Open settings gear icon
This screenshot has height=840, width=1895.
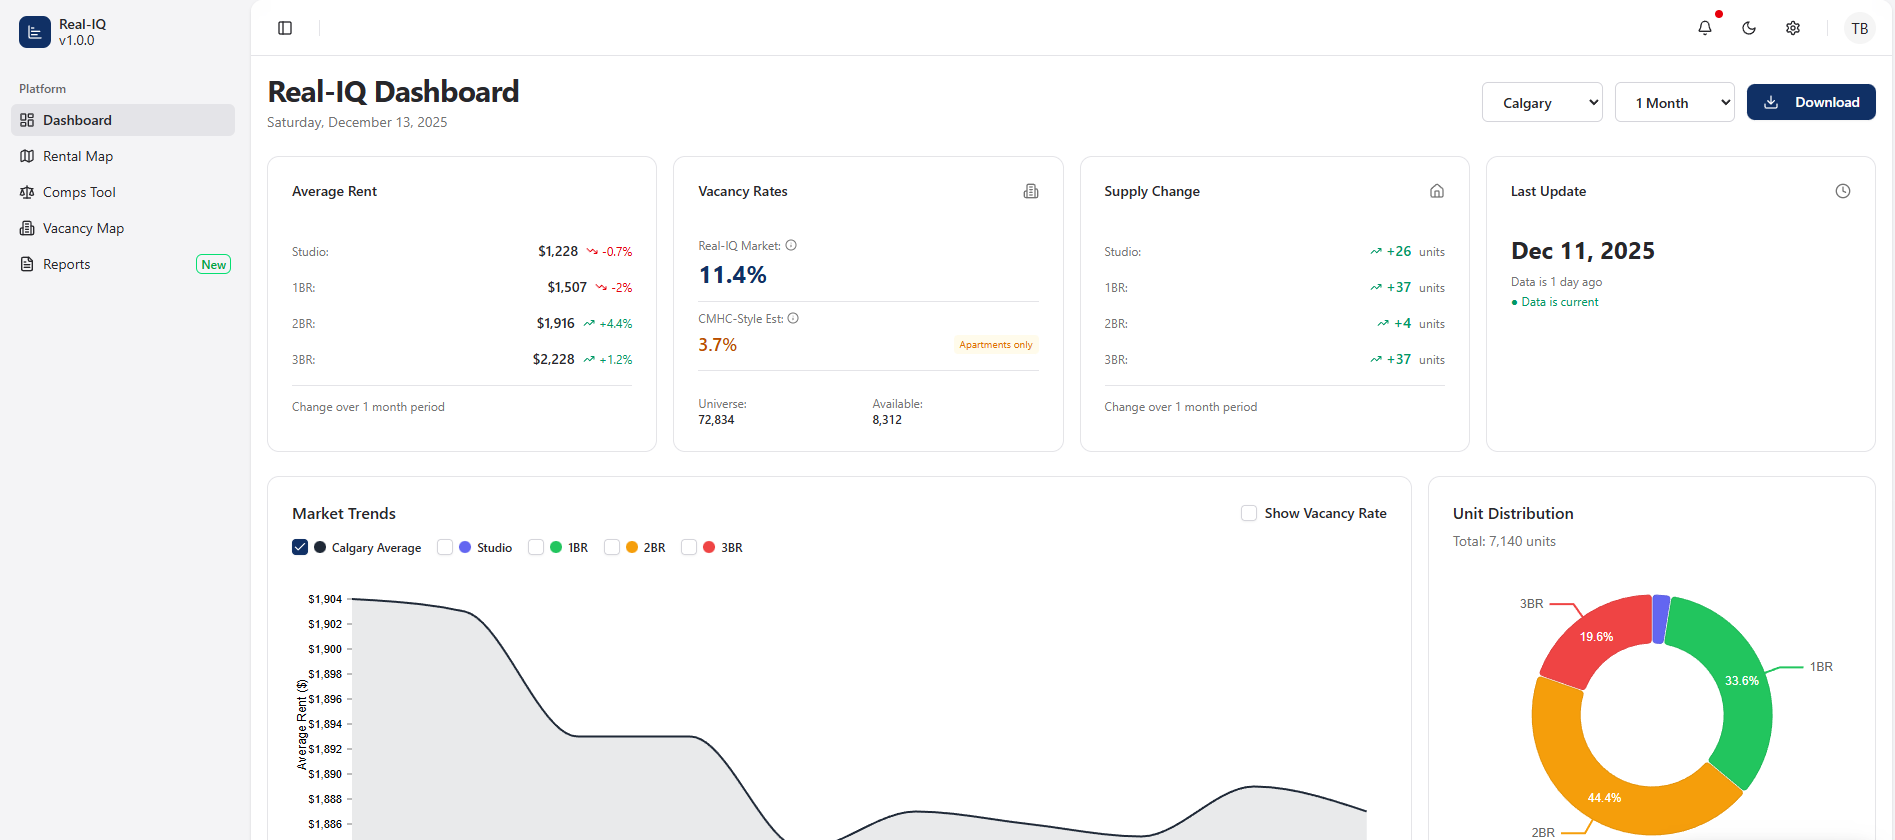[1793, 28]
